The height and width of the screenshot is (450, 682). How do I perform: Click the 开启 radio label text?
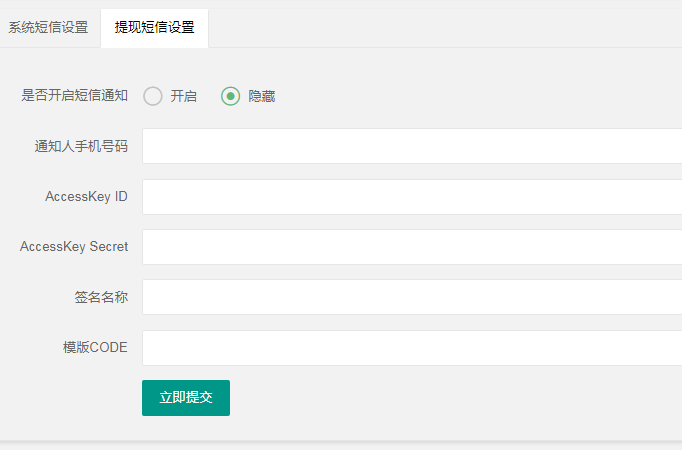point(184,96)
